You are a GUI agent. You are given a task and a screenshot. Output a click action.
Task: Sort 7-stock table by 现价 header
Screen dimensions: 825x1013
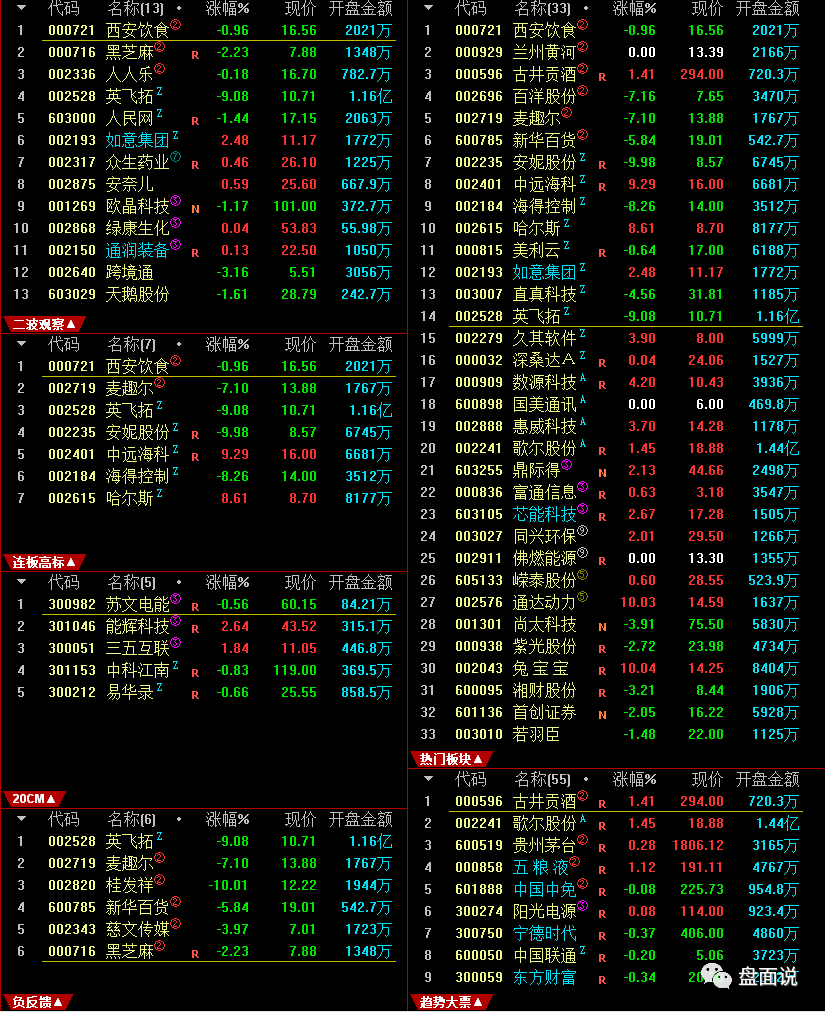pos(300,344)
